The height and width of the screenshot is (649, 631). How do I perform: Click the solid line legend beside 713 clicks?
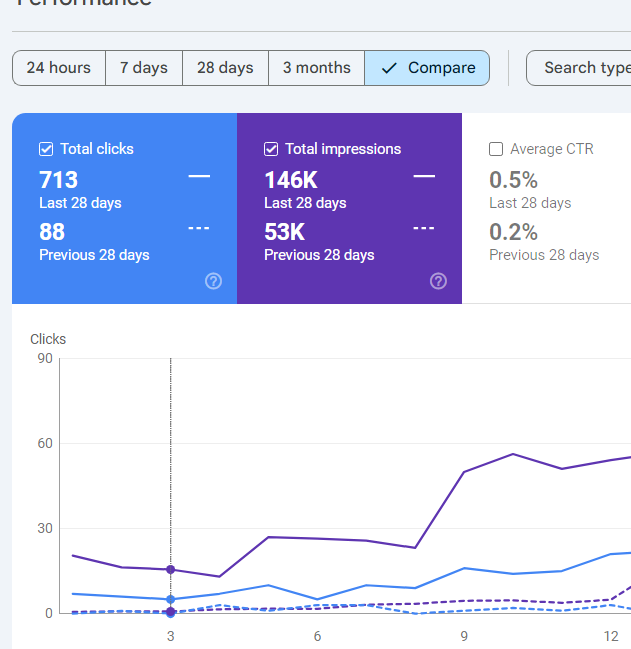(199, 176)
